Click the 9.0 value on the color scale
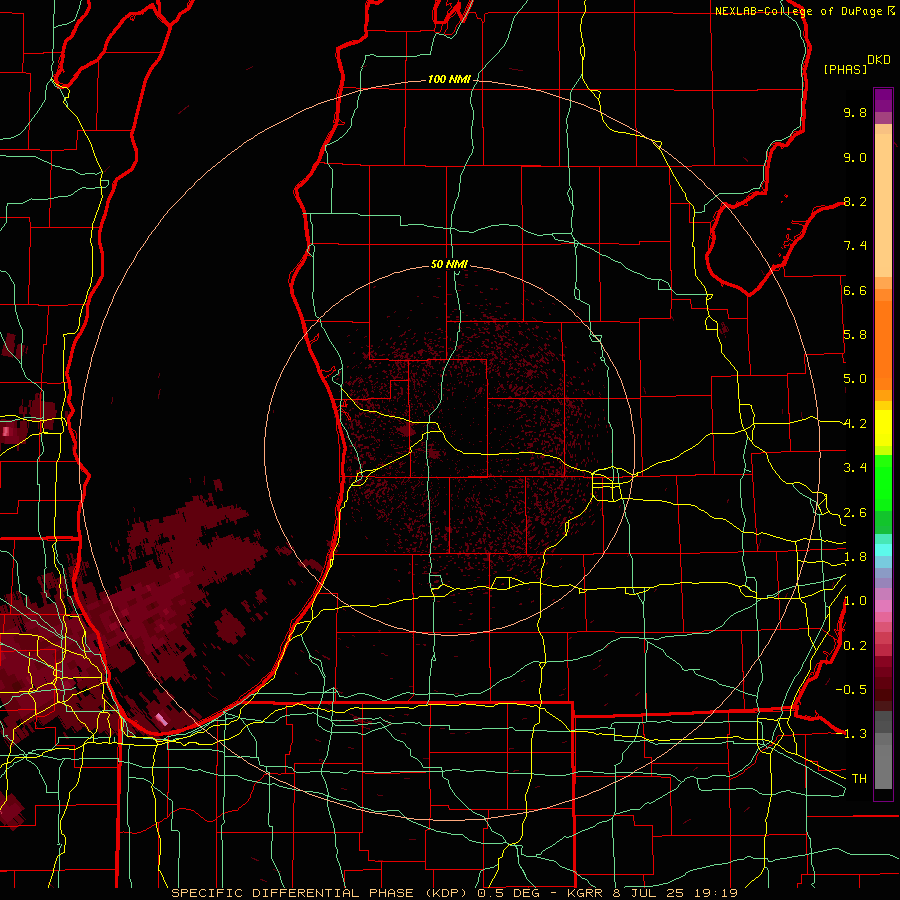 point(855,157)
